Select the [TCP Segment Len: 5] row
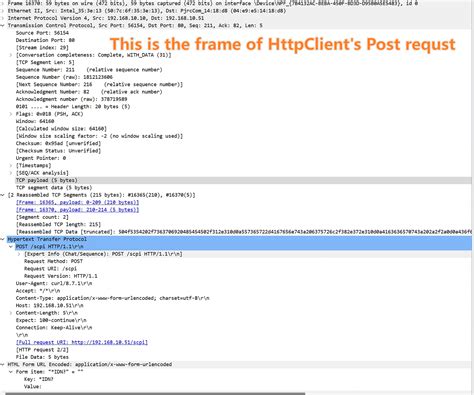 click(45, 62)
